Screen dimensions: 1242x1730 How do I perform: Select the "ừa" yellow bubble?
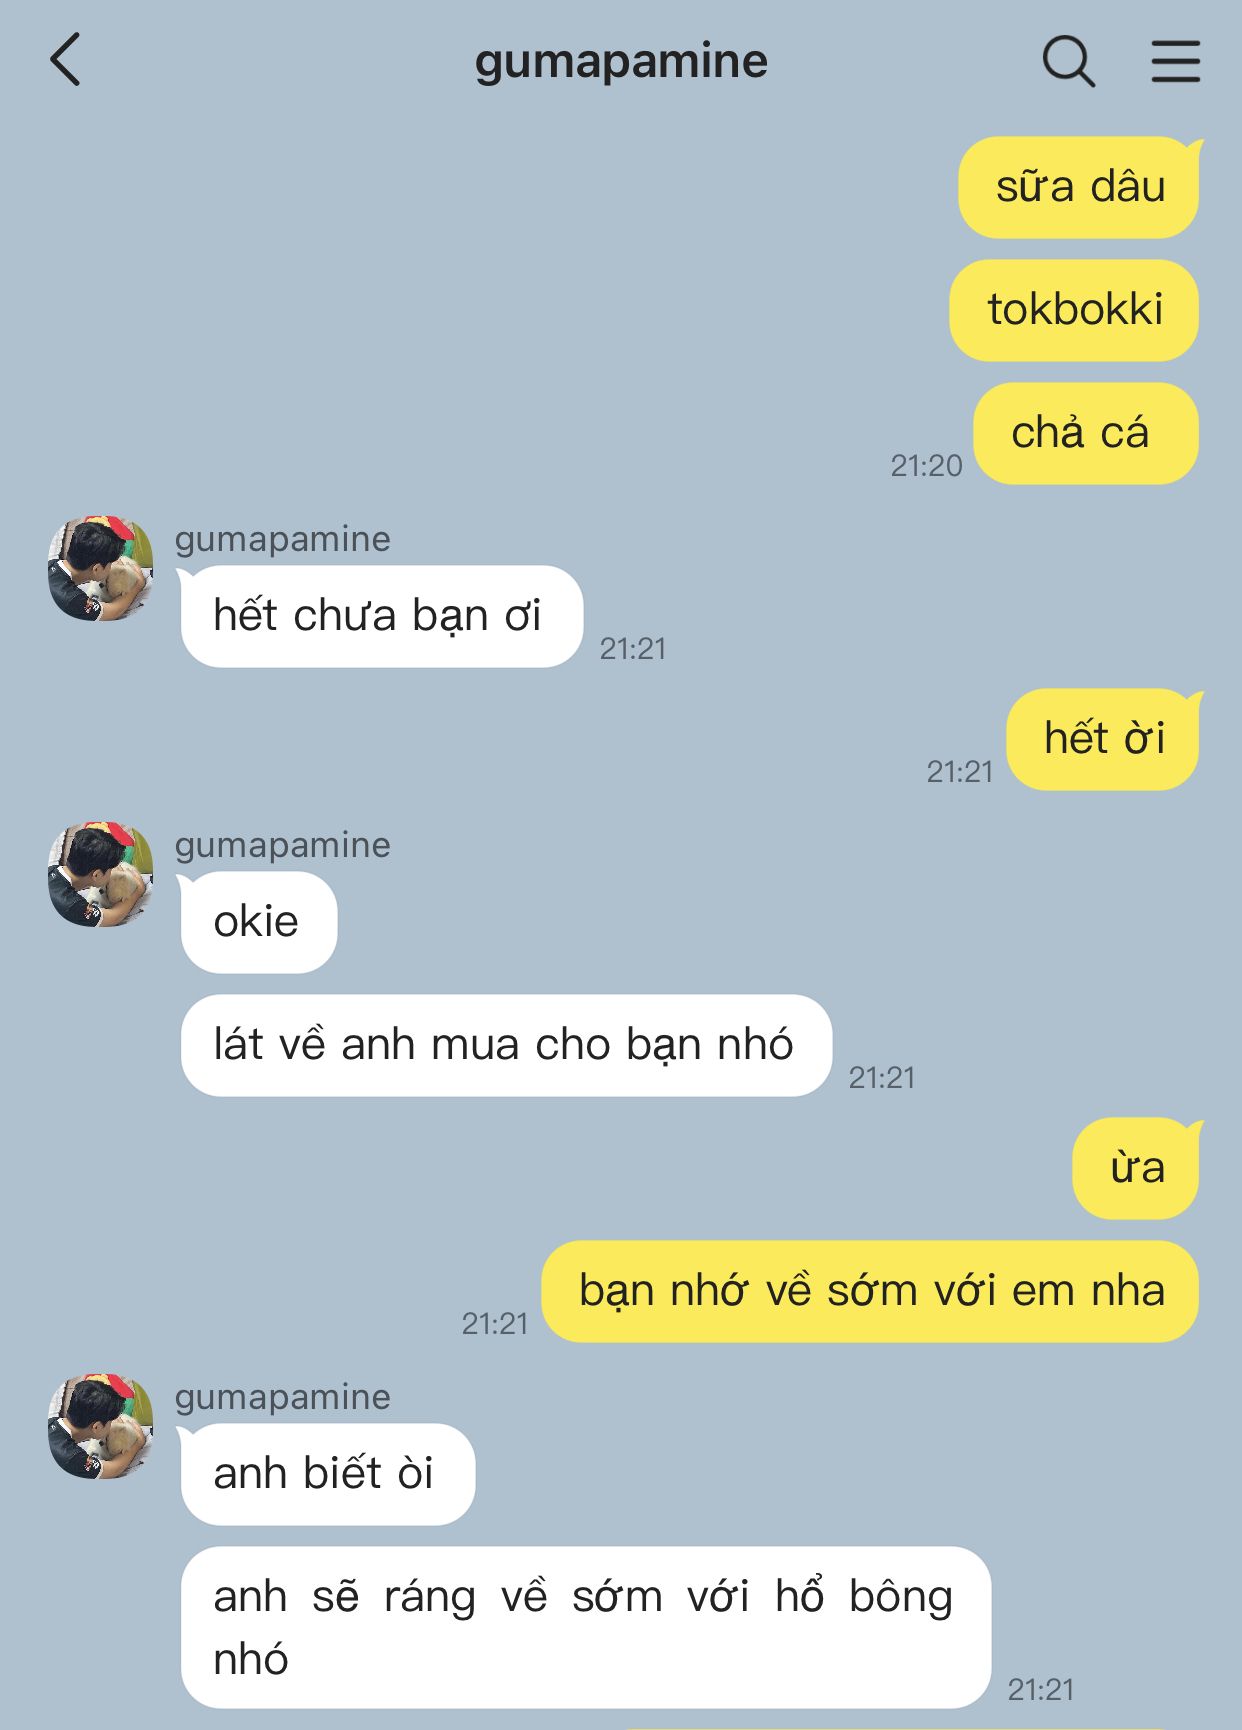1137,1168
